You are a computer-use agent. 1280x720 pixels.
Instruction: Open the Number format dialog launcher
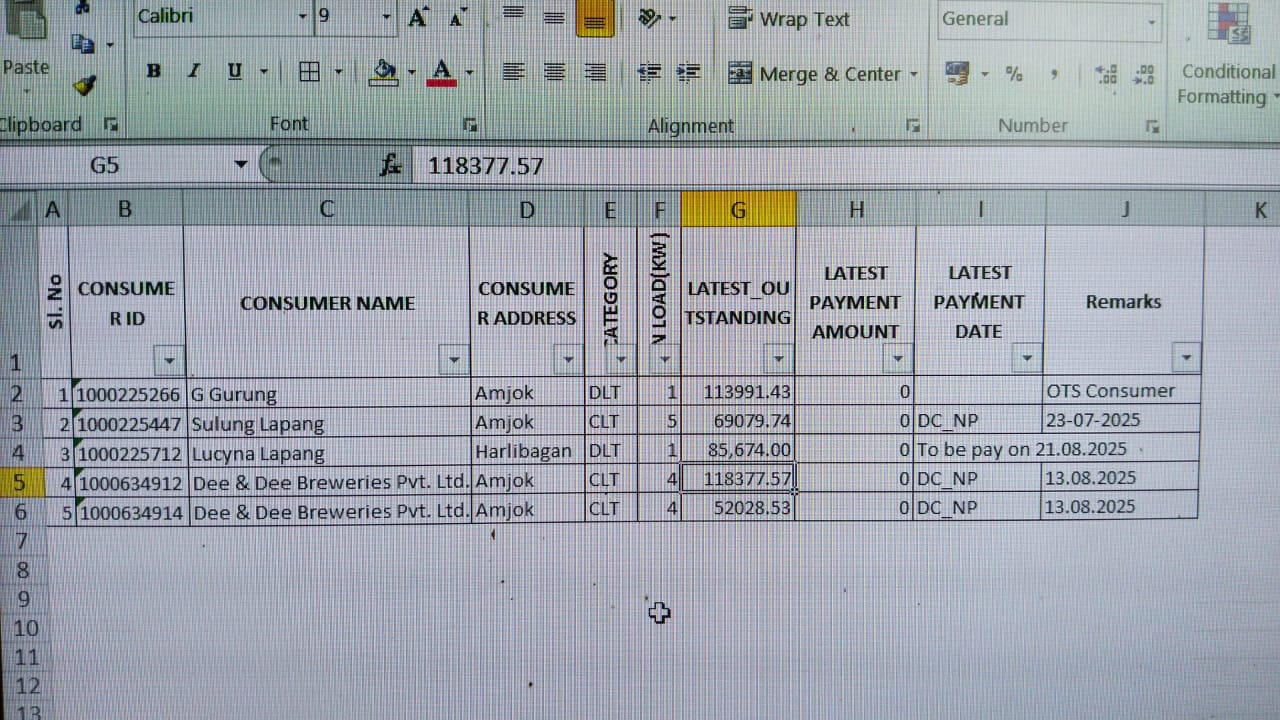(x=1153, y=126)
